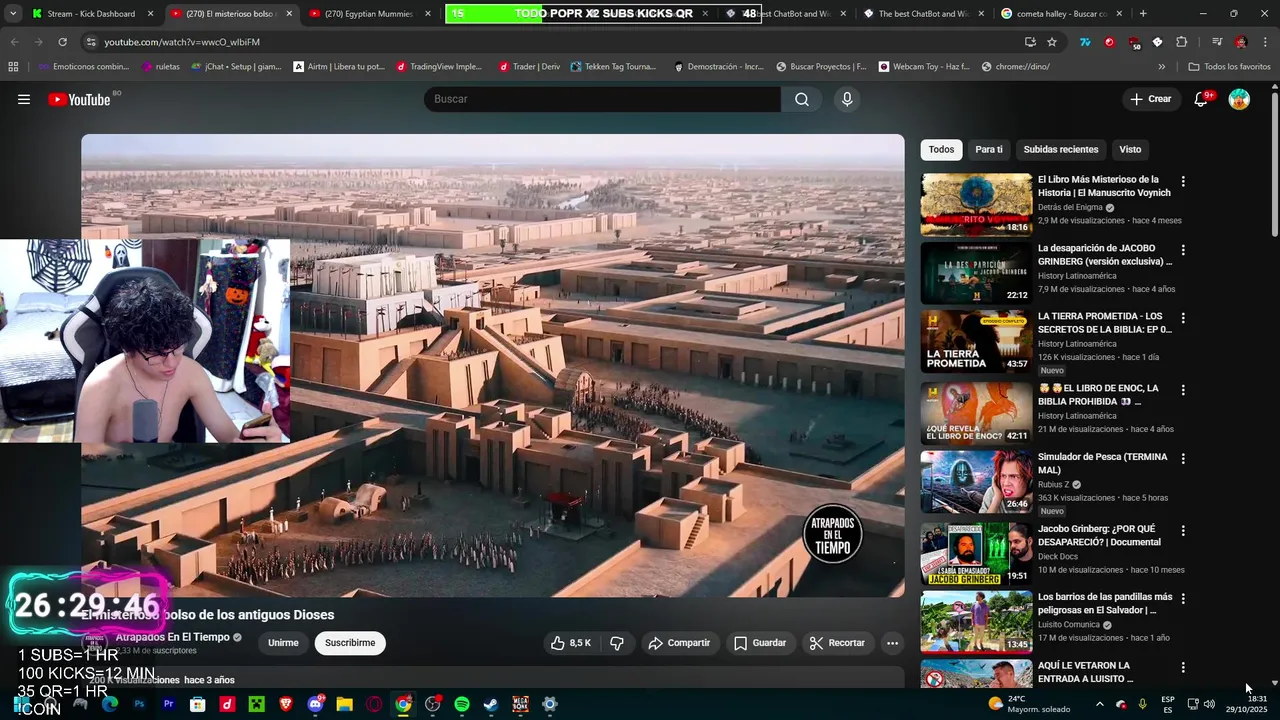Image resolution: width=1280 pixels, height=720 pixels.
Task: Open the Chrome extensions puzzle icon
Action: click(x=1181, y=42)
